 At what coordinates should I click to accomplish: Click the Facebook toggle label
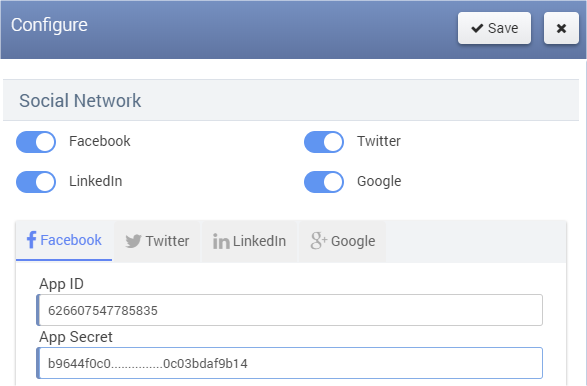click(100, 141)
